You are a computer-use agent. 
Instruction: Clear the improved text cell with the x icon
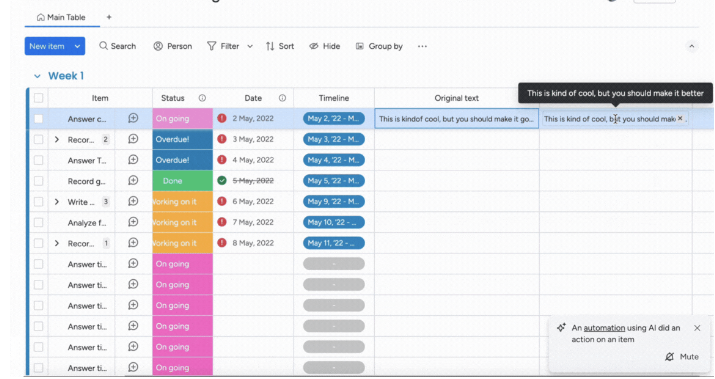coord(680,118)
